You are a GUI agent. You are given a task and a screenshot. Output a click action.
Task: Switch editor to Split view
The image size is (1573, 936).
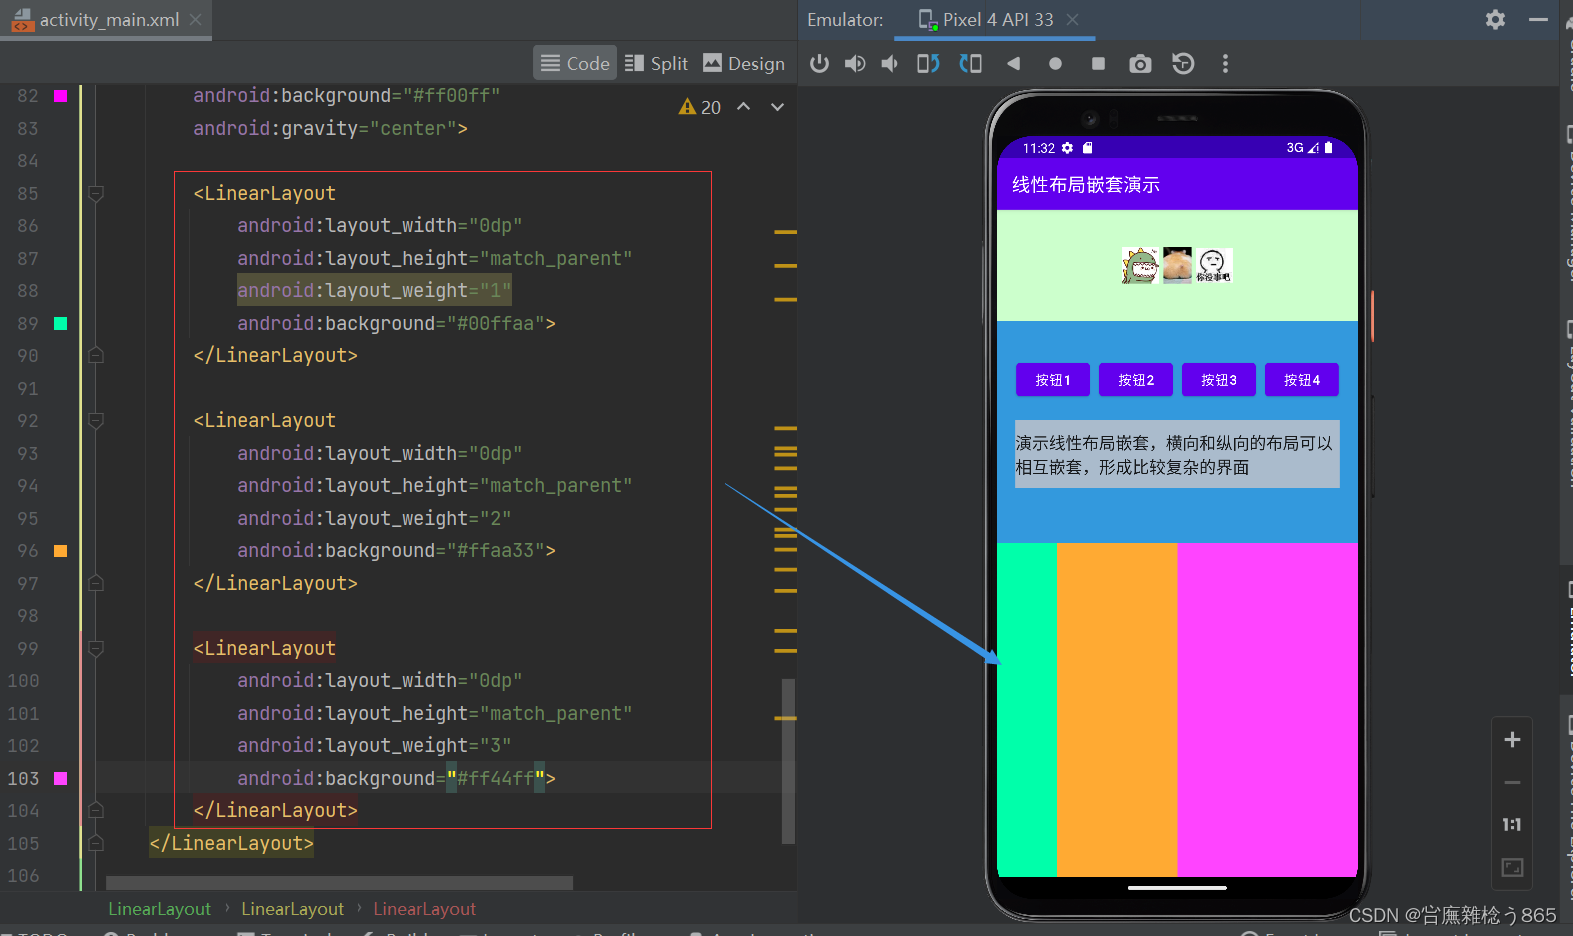656,63
